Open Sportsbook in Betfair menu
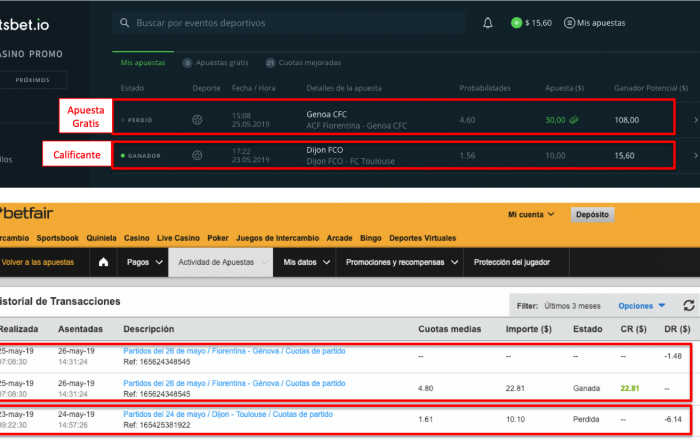Screen dimensions: 700x441 coord(58,238)
